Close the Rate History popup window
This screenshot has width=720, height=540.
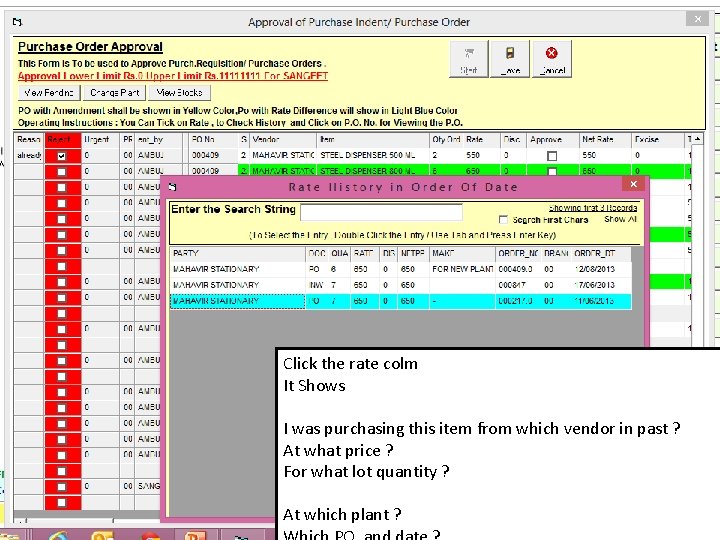point(634,184)
